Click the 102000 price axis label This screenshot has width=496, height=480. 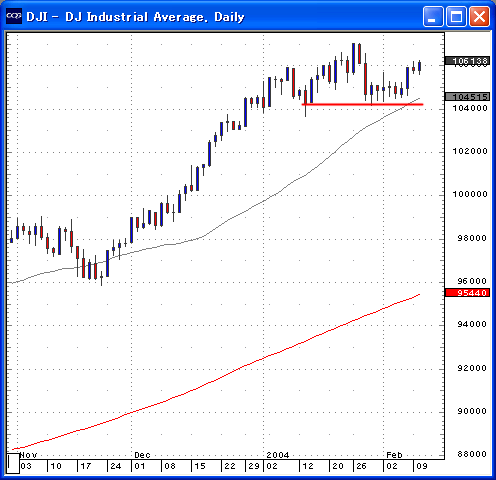tap(470, 151)
